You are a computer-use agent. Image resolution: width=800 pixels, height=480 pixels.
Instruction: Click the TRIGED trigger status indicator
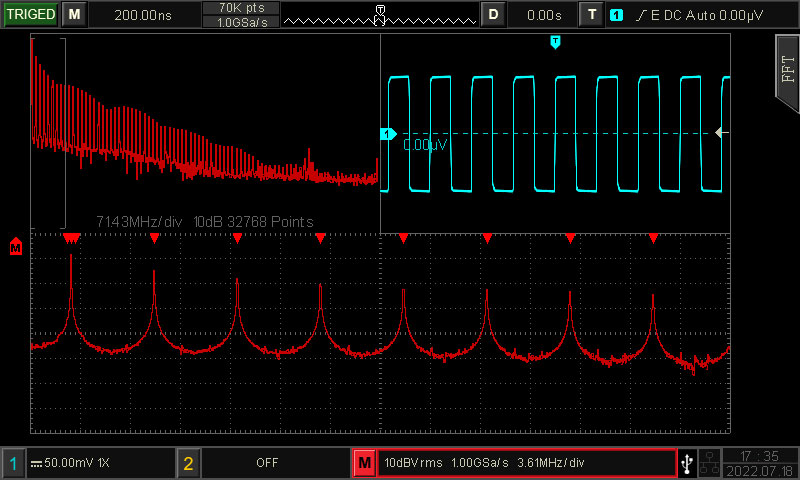(30, 14)
